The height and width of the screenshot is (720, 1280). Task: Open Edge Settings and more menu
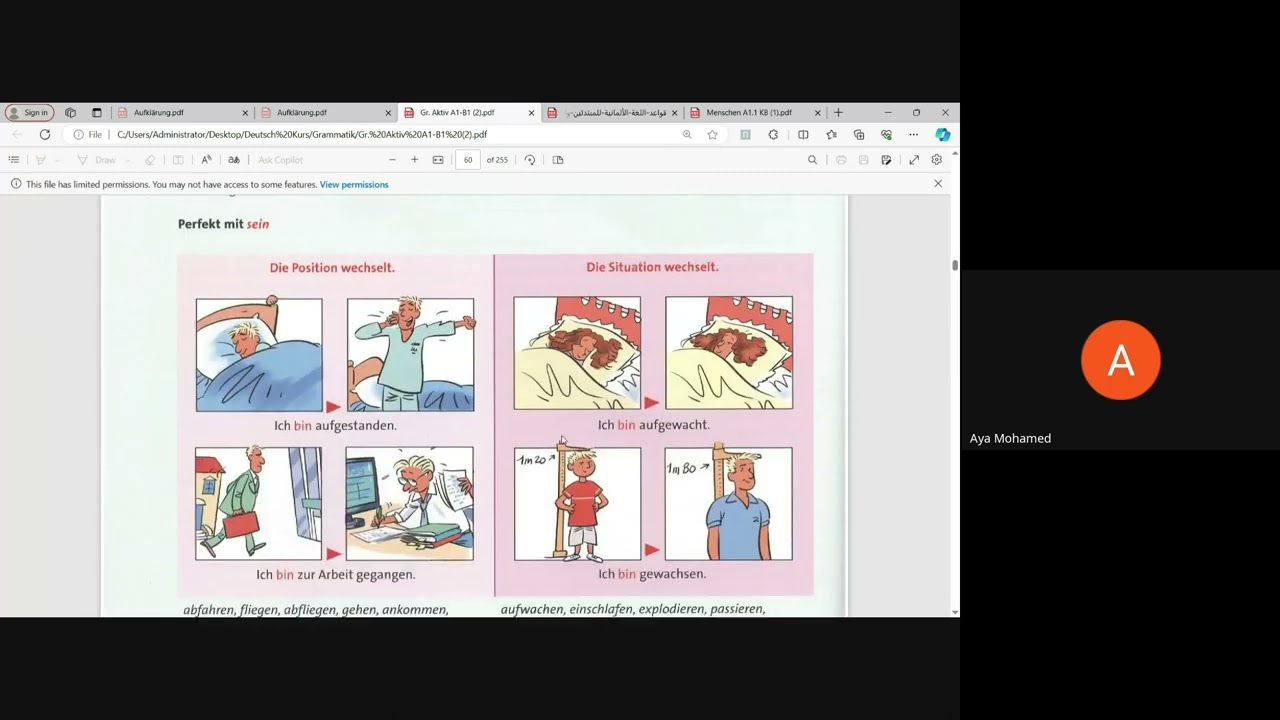coord(913,134)
